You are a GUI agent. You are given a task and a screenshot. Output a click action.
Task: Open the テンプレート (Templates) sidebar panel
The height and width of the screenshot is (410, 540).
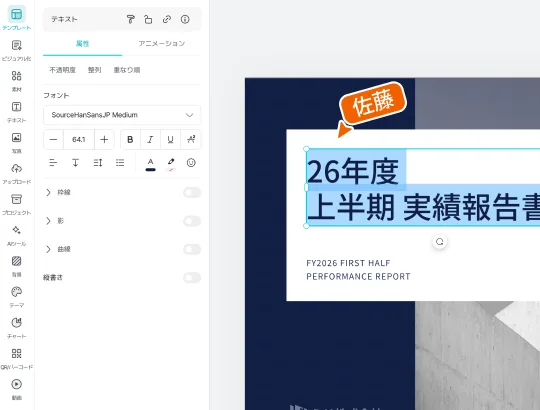[x=17, y=19]
